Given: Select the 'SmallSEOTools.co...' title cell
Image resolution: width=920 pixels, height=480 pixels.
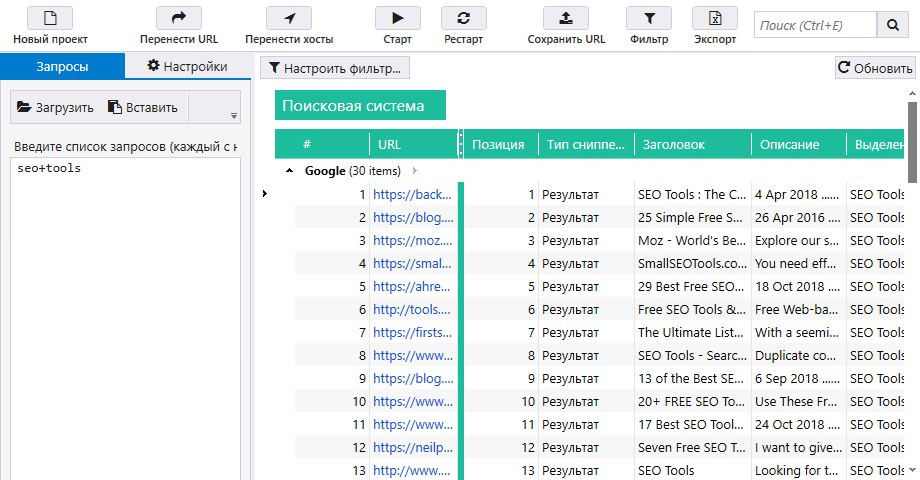Looking at the screenshot, I should coord(692,263).
